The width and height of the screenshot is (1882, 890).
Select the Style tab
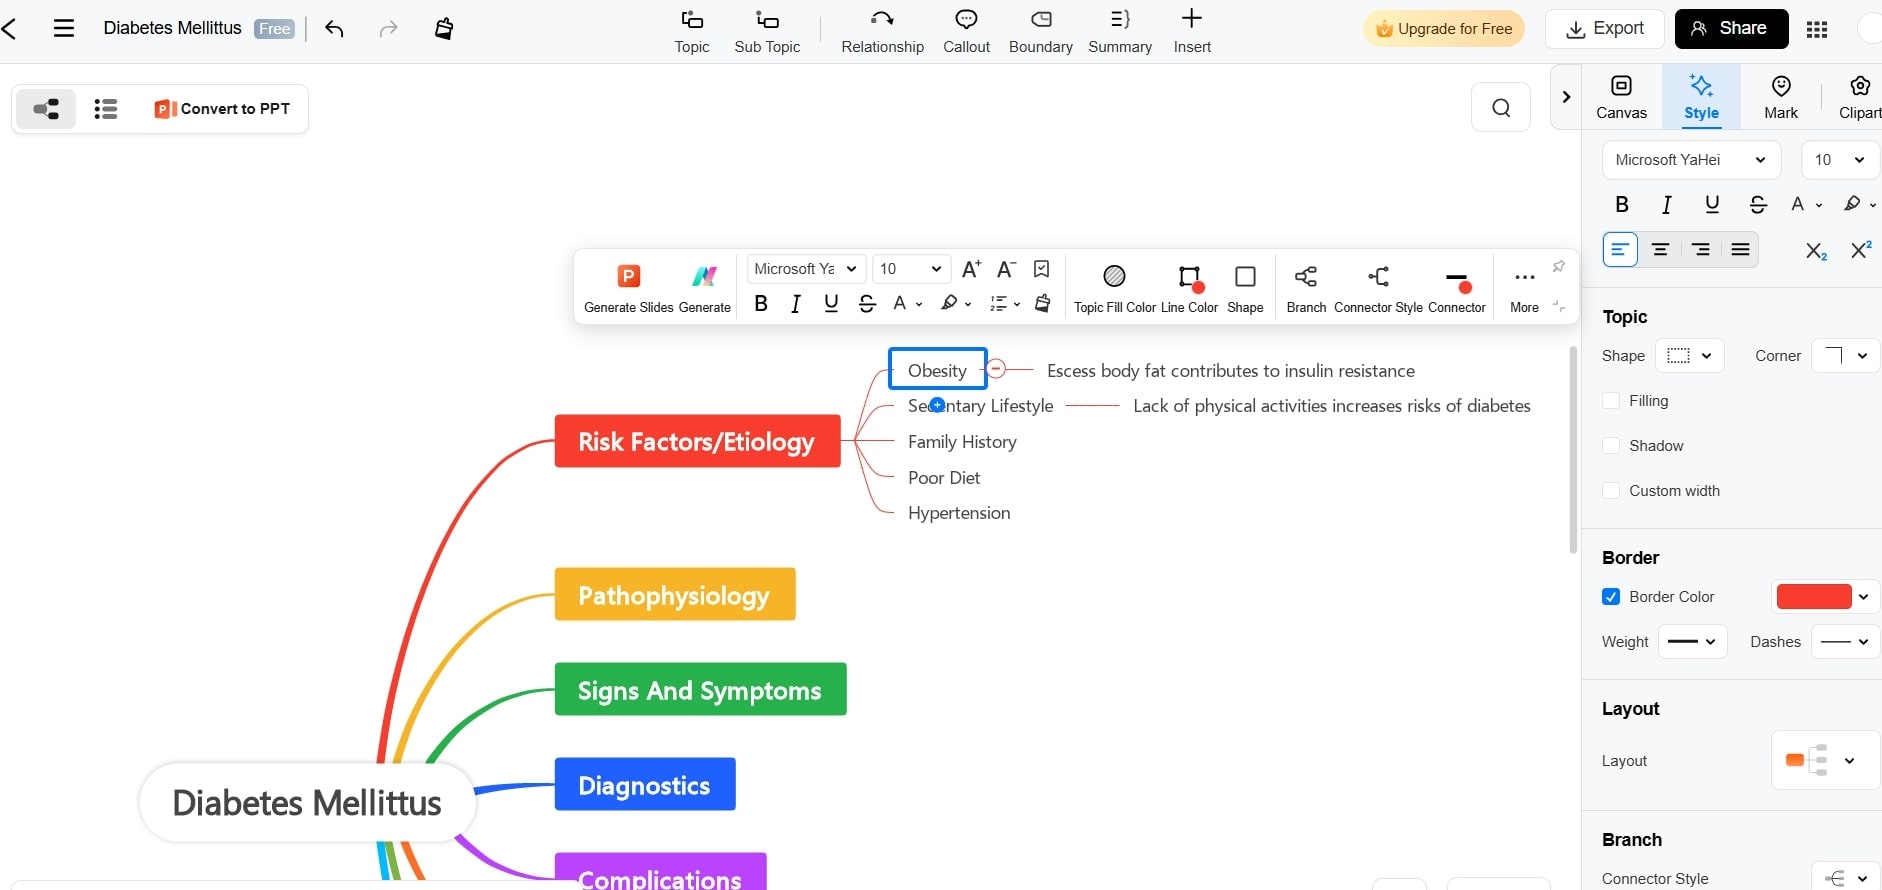[1701, 97]
